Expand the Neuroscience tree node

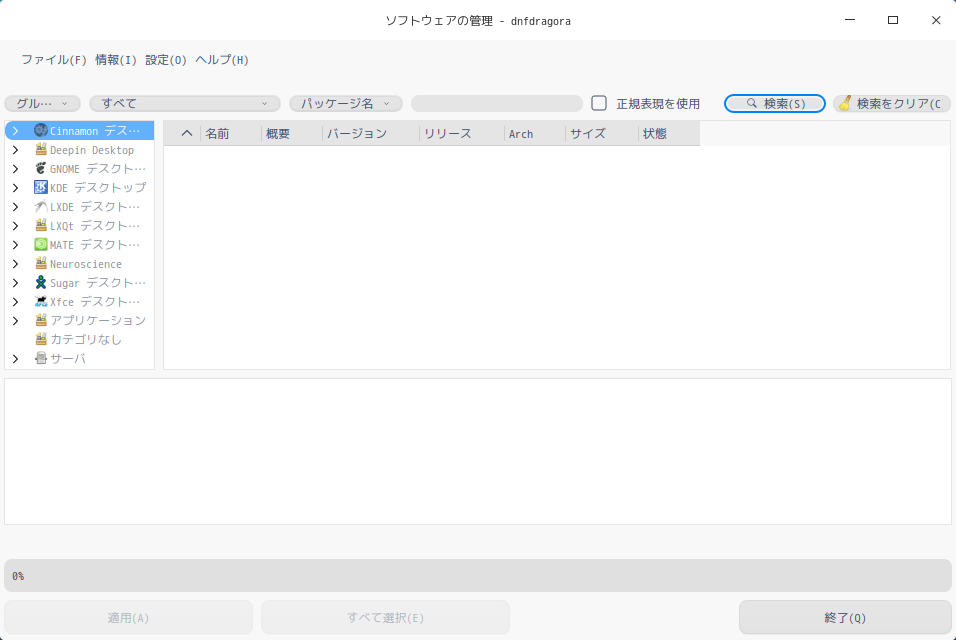tap(16, 263)
